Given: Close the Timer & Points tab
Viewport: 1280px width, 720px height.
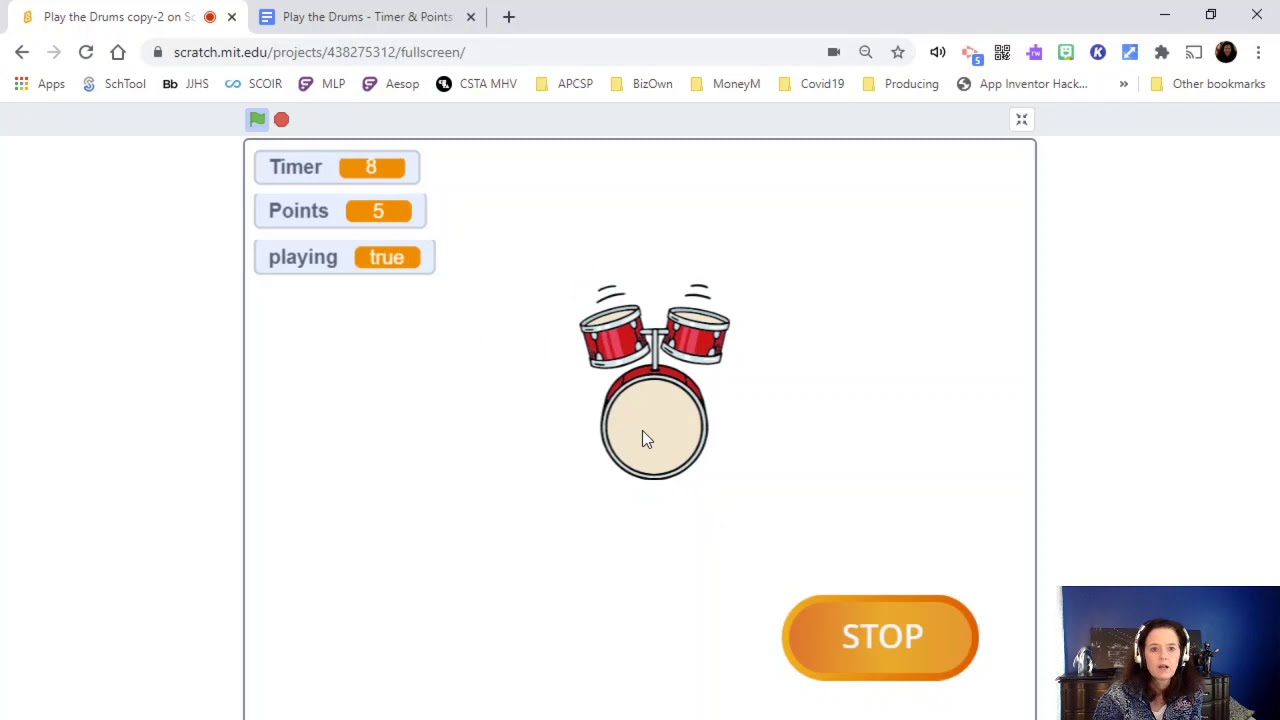Looking at the screenshot, I should click(471, 17).
